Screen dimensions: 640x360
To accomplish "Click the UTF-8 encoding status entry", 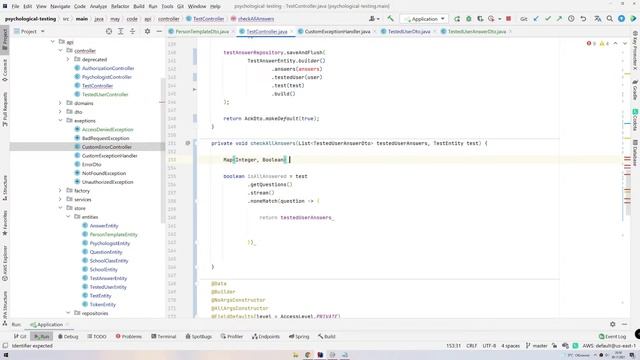I will pos(489,346).
